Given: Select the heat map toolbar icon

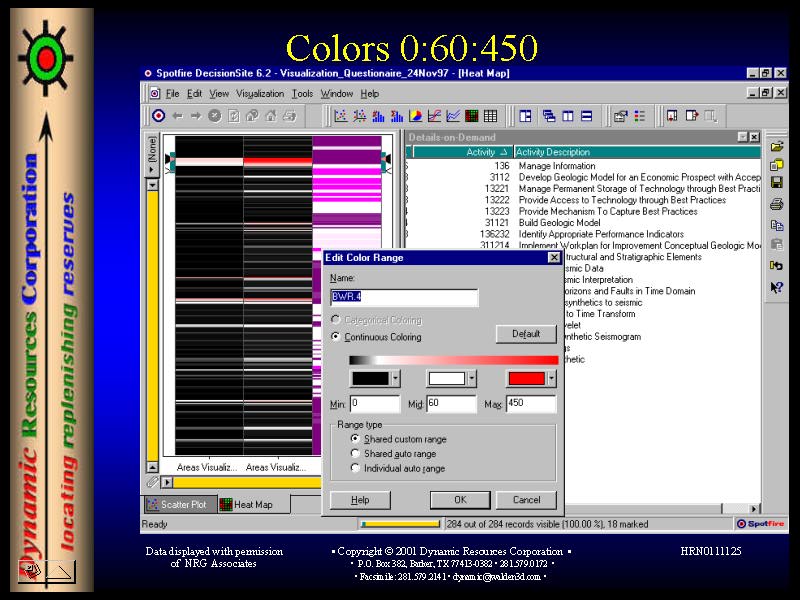Looking at the screenshot, I should point(471,116).
